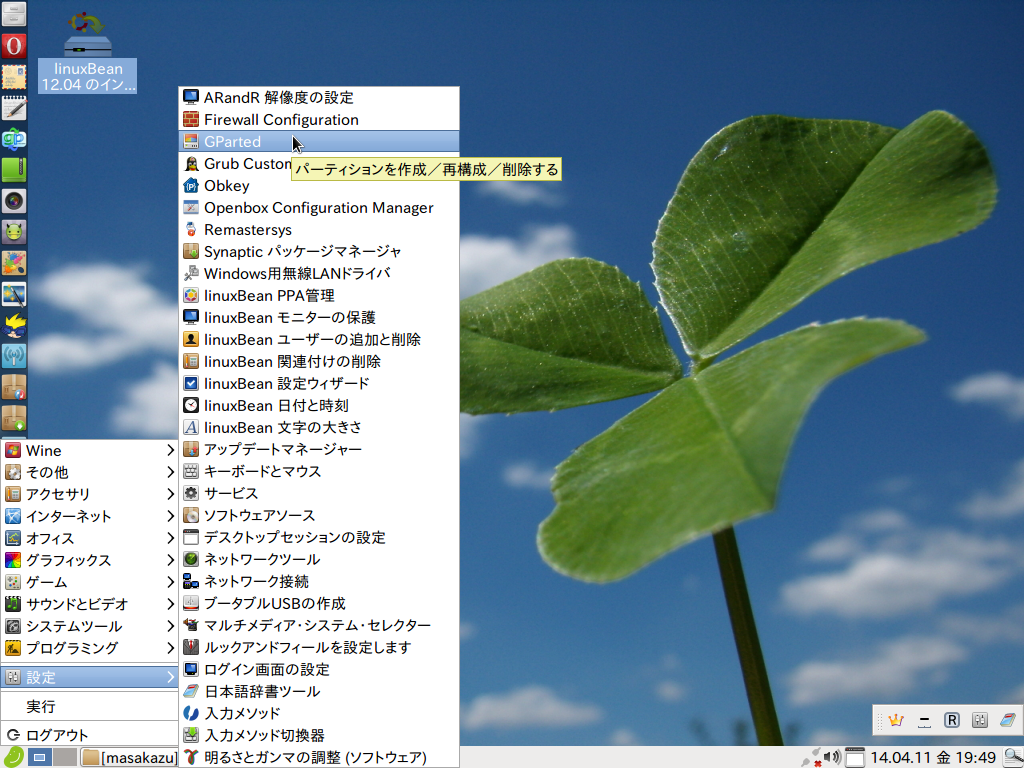1024x768 pixels.
Task: Expand the オフィス submenu
Action: pos(89,538)
